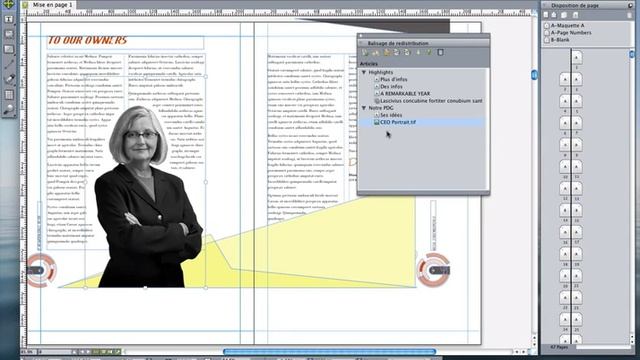Click the Balisage de redistribution title bar
The width and height of the screenshot is (640, 360).
424,43
